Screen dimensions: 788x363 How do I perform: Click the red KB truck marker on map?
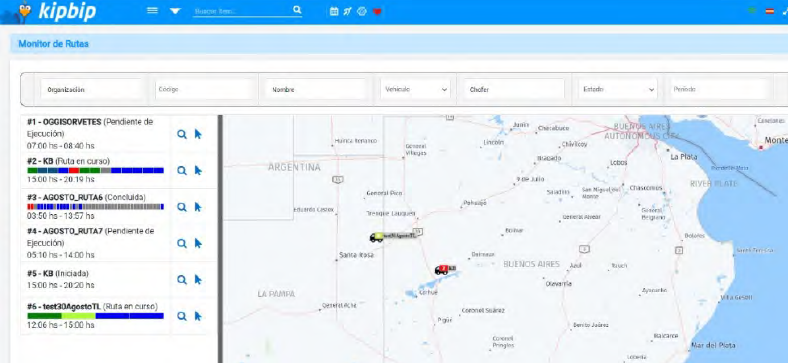point(442,270)
